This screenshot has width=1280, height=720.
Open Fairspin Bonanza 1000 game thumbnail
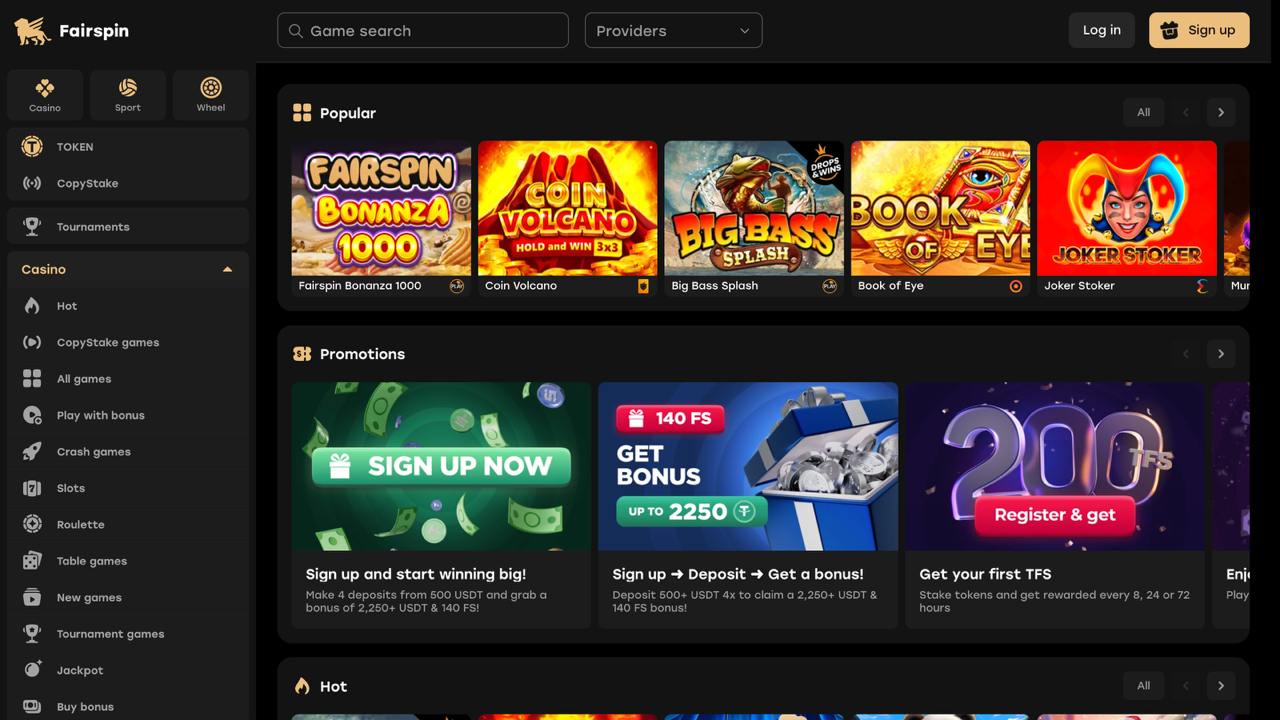(x=381, y=208)
